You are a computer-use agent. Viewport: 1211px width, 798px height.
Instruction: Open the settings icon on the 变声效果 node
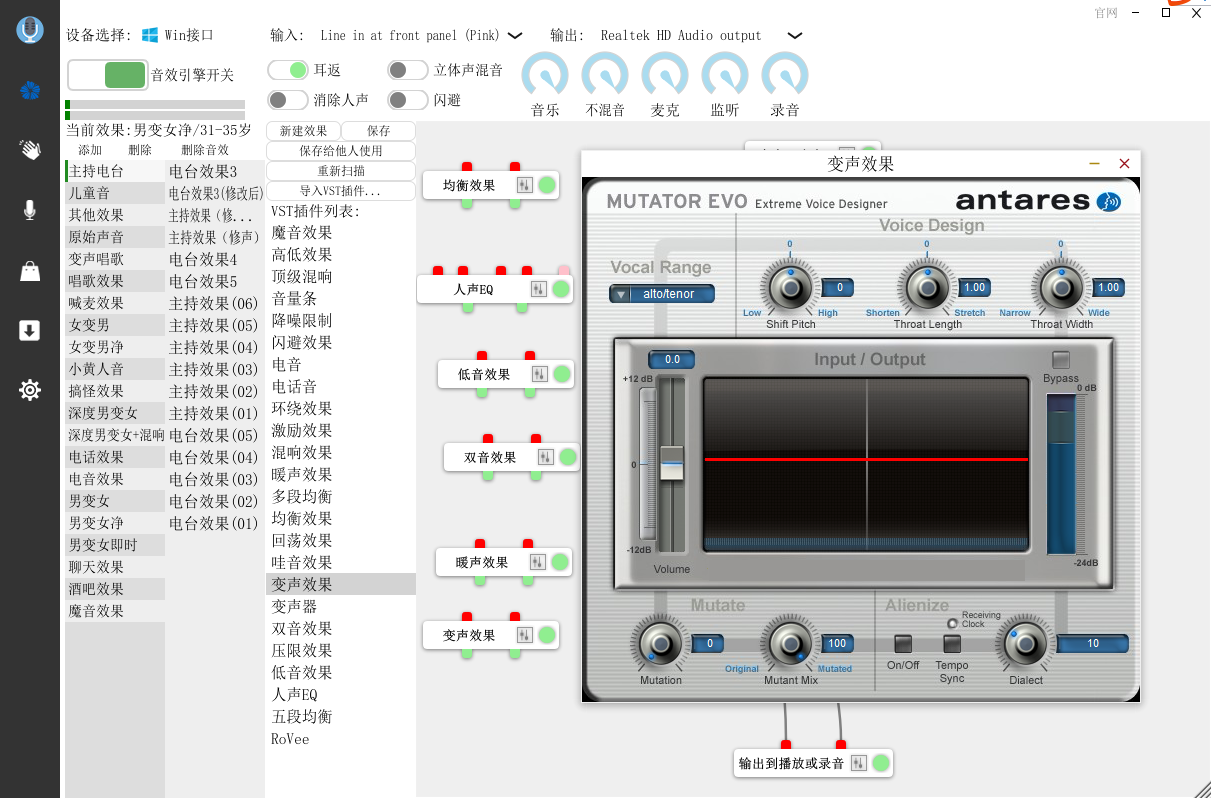[x=526, y=635]
